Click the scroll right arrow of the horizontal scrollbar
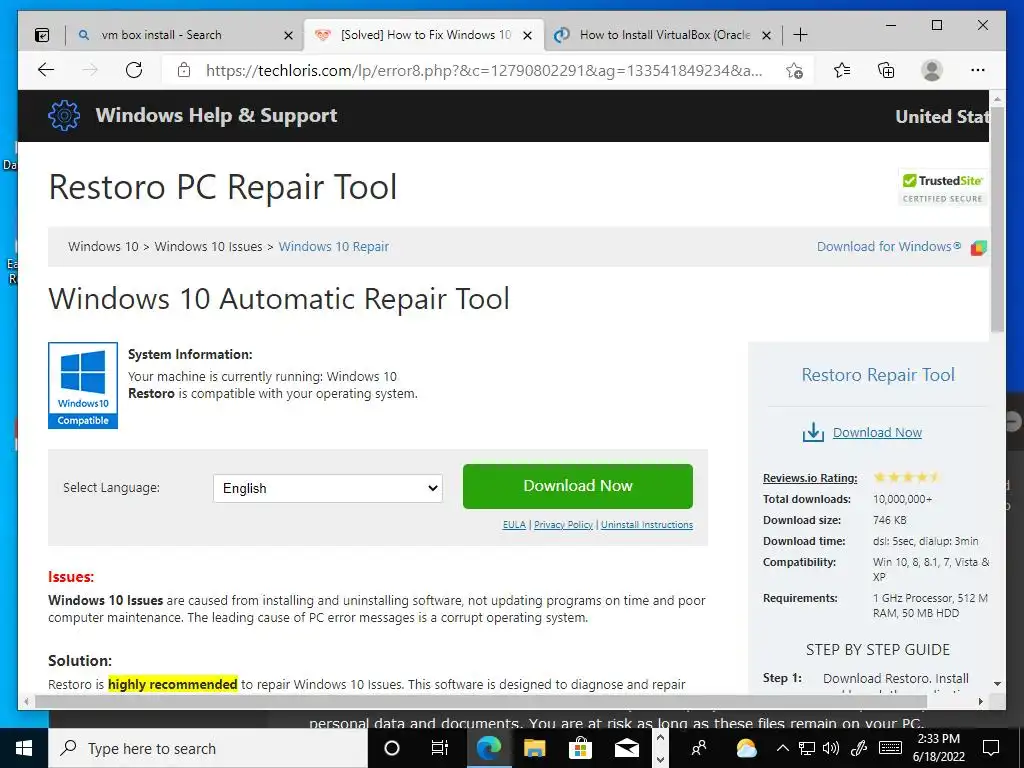Screen dimensions: 1024x768 click(981, 701)
